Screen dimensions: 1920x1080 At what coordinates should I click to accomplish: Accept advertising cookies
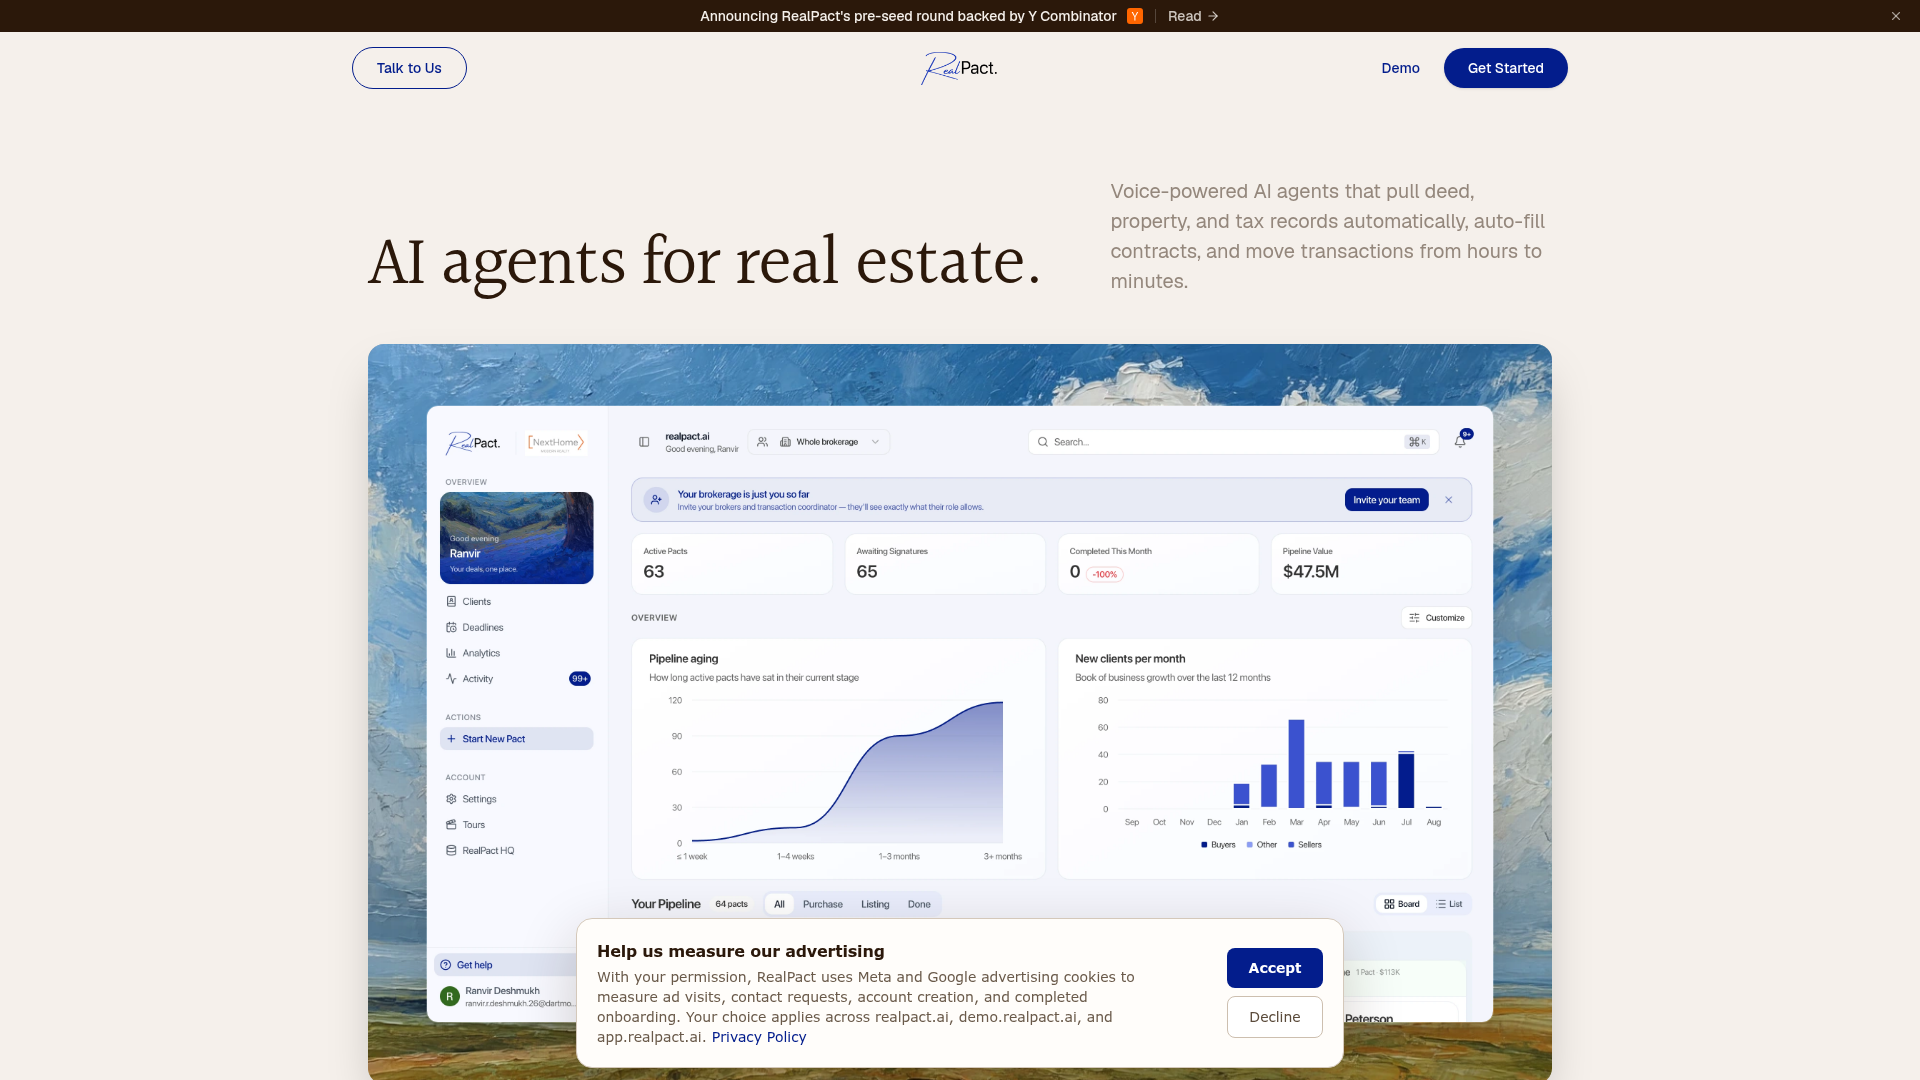(1274, 968)
